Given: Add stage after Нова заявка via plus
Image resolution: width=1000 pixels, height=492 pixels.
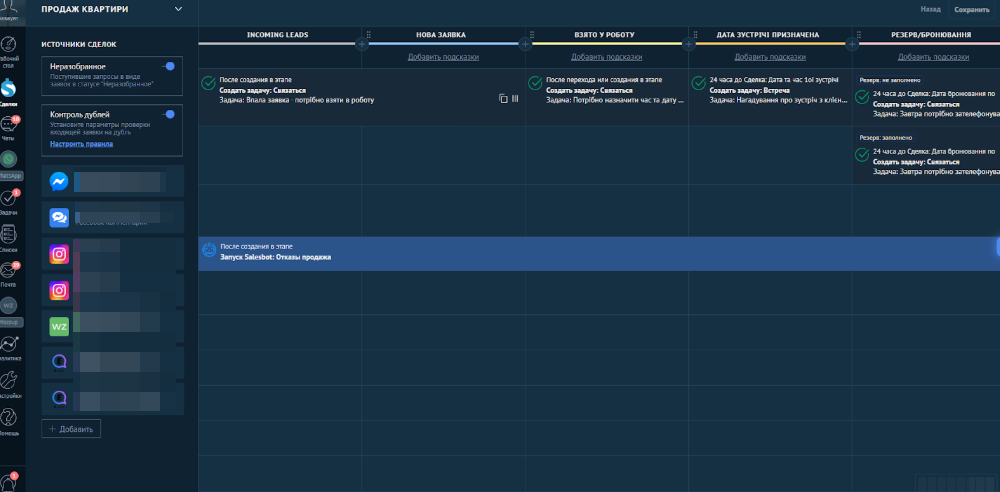Looking at the screenshot, I should coord(525,44).
